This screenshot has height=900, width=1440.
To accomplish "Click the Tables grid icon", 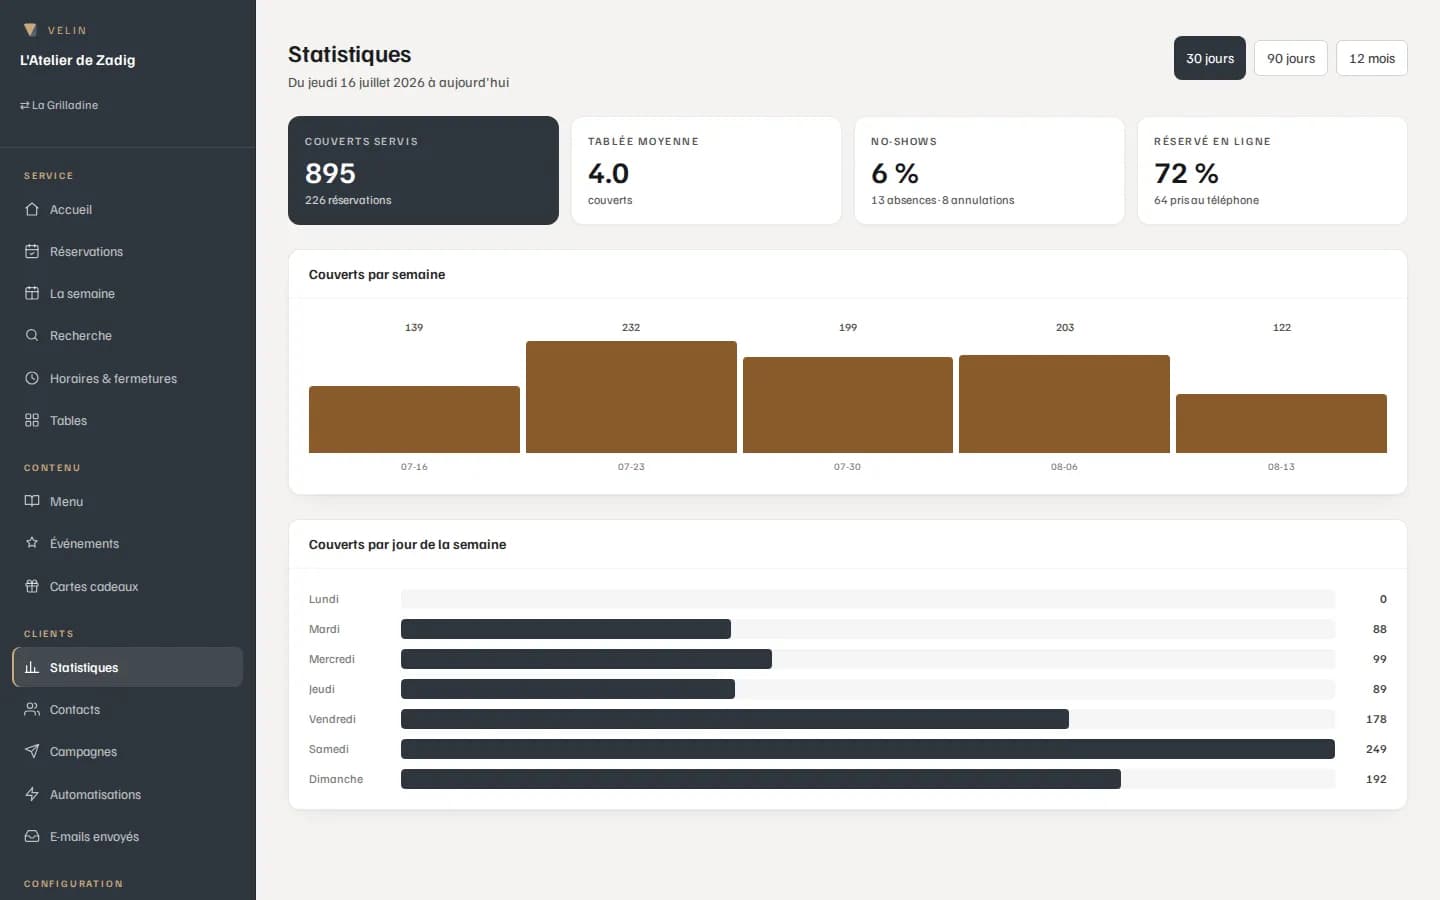I will point(32,421).
